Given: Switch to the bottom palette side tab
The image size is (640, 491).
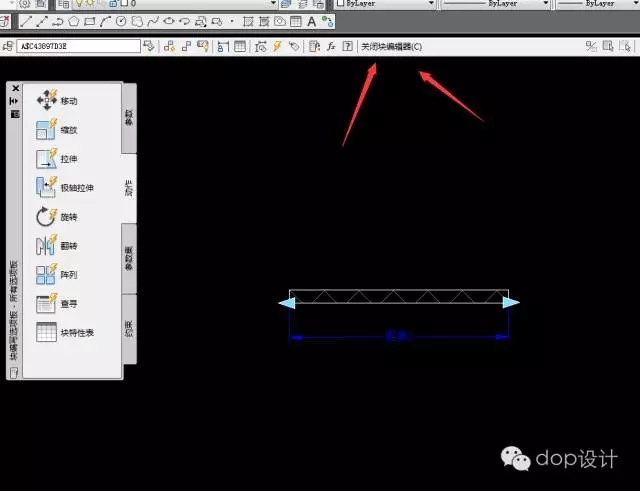Looking at the screenshot, I should [x=129, y=325].
